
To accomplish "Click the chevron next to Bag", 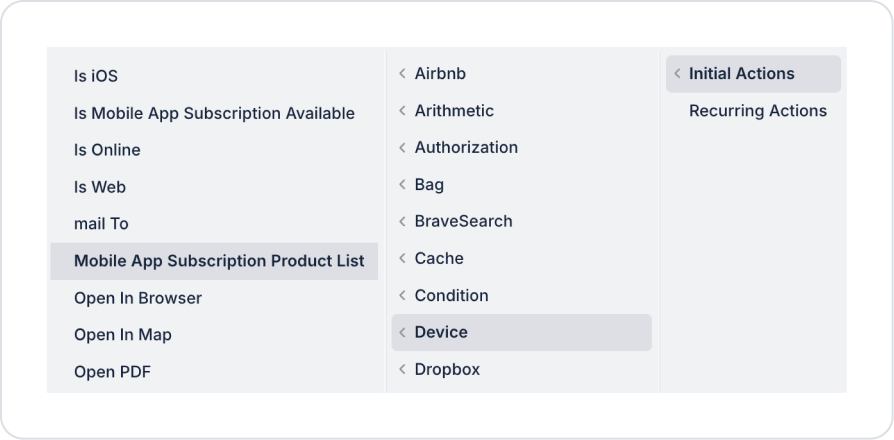I will point(402,185).
